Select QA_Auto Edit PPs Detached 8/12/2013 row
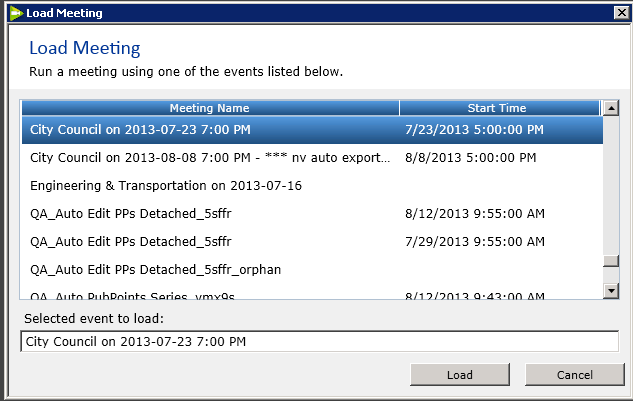This screenshot has width=633, height=401. [312, 214]
